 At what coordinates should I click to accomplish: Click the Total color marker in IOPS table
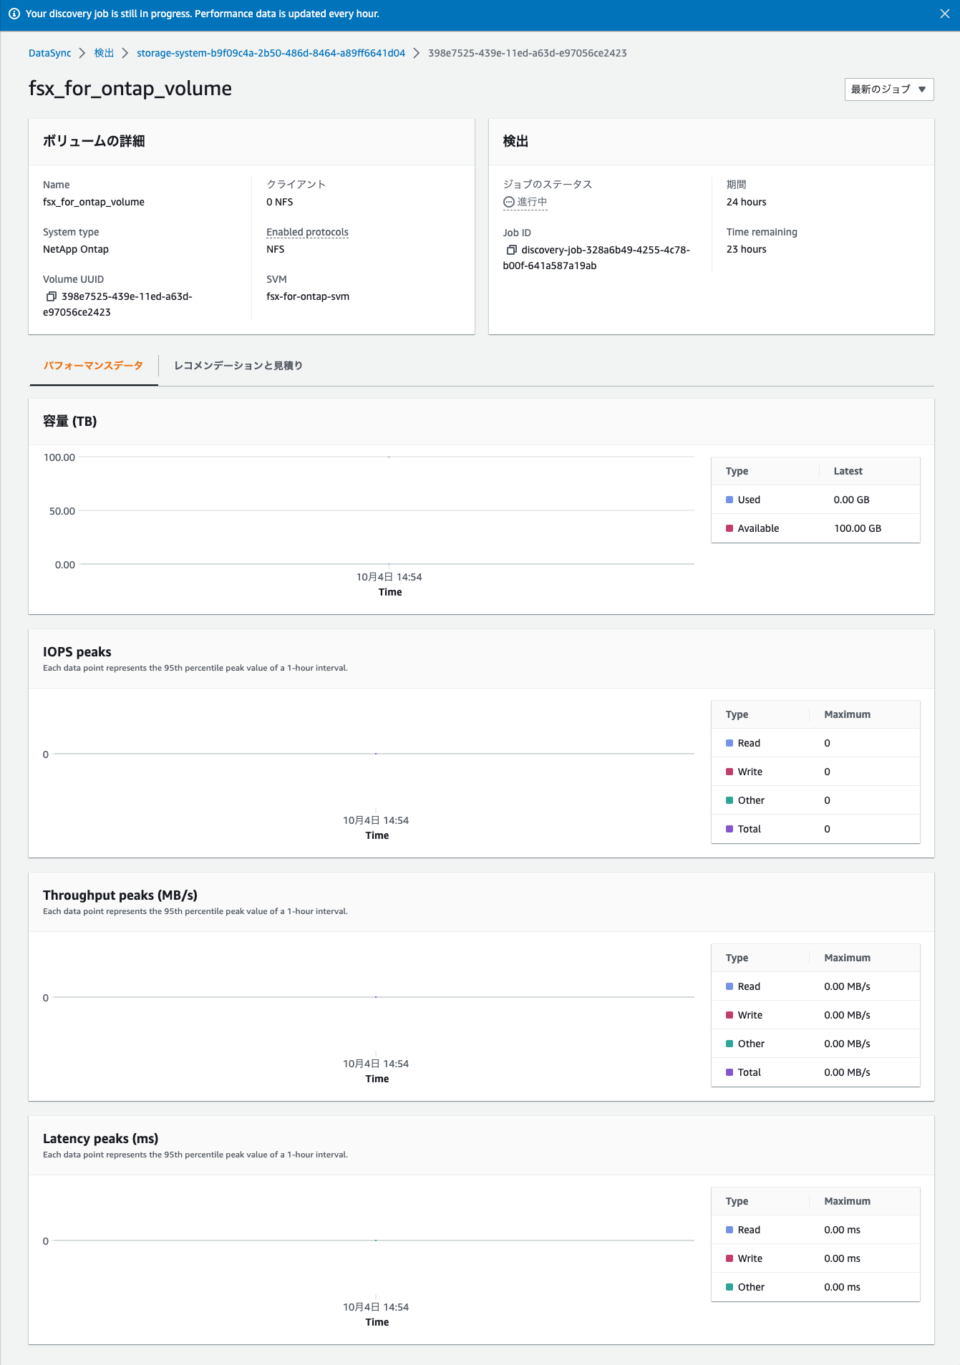click(x=728, y=828)
